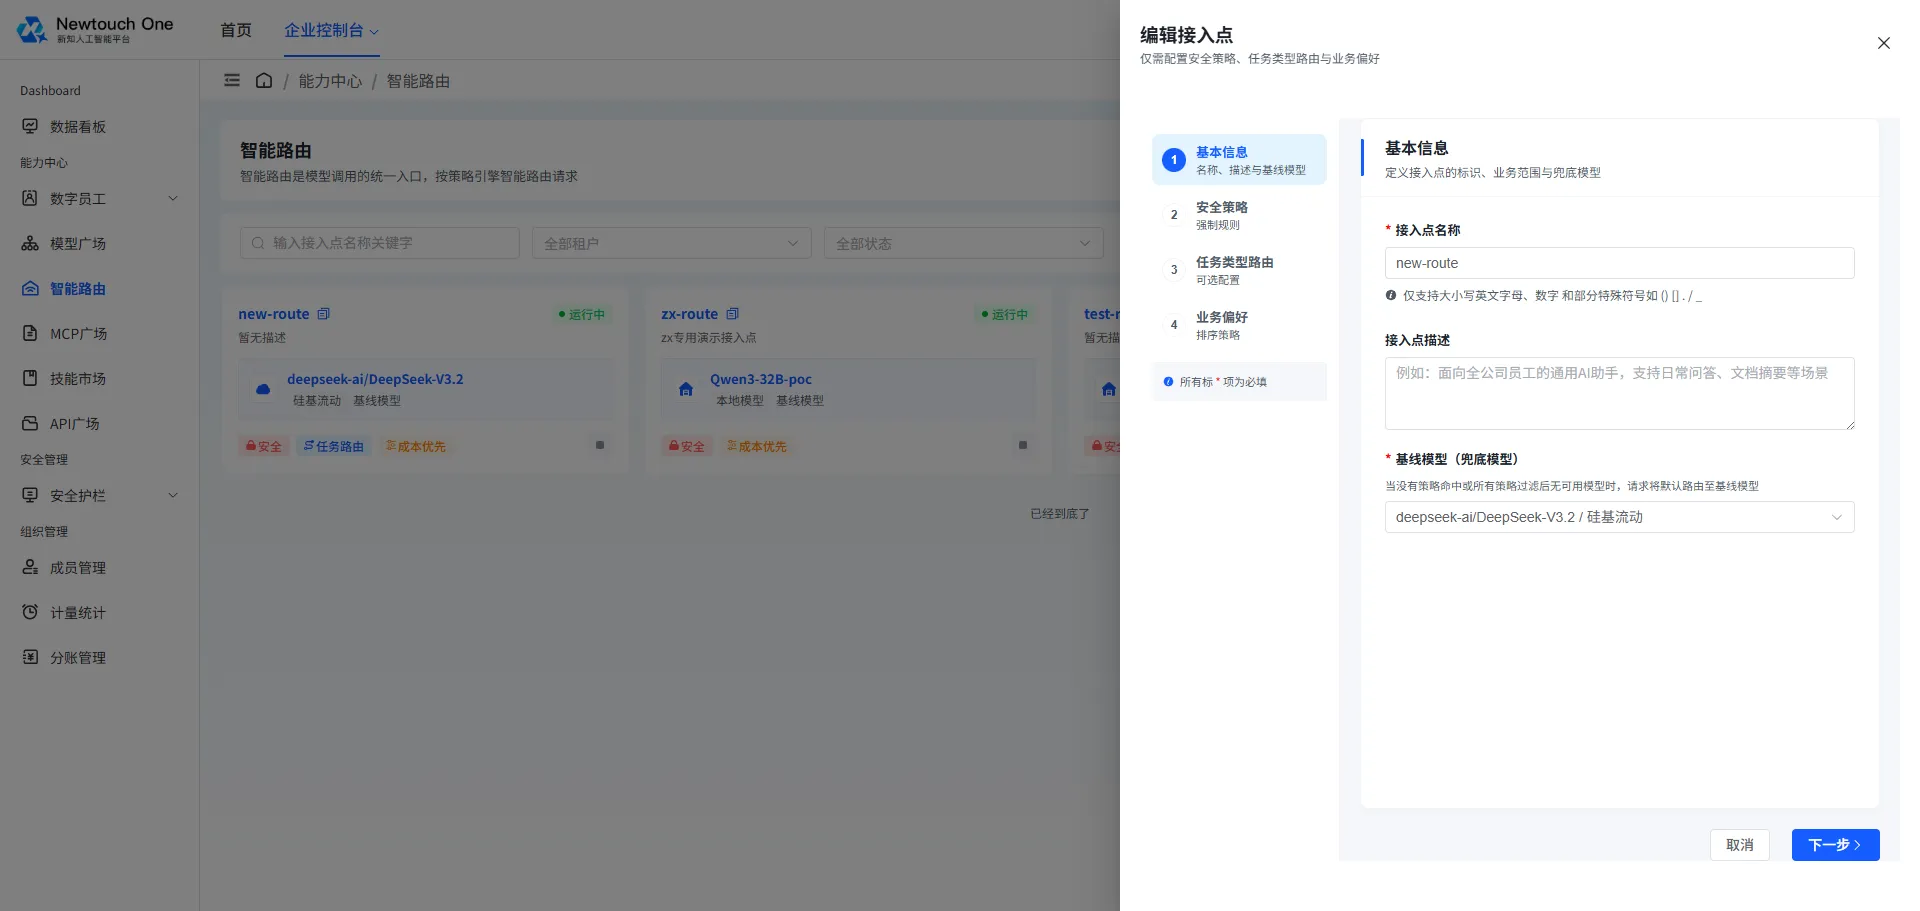Viewport: 1920px width, 911px height.
Task: Open the 首页 tab
Action: 236,30
